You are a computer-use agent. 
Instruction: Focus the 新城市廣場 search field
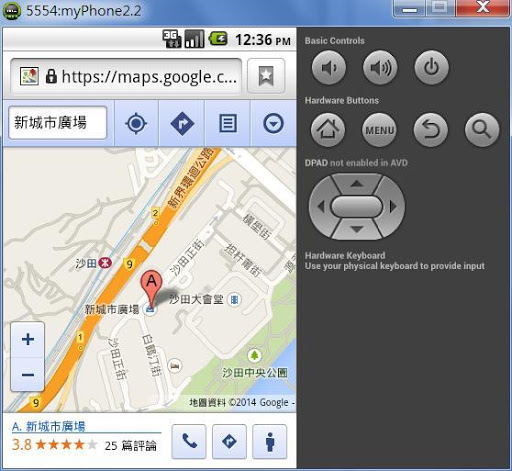58,123
